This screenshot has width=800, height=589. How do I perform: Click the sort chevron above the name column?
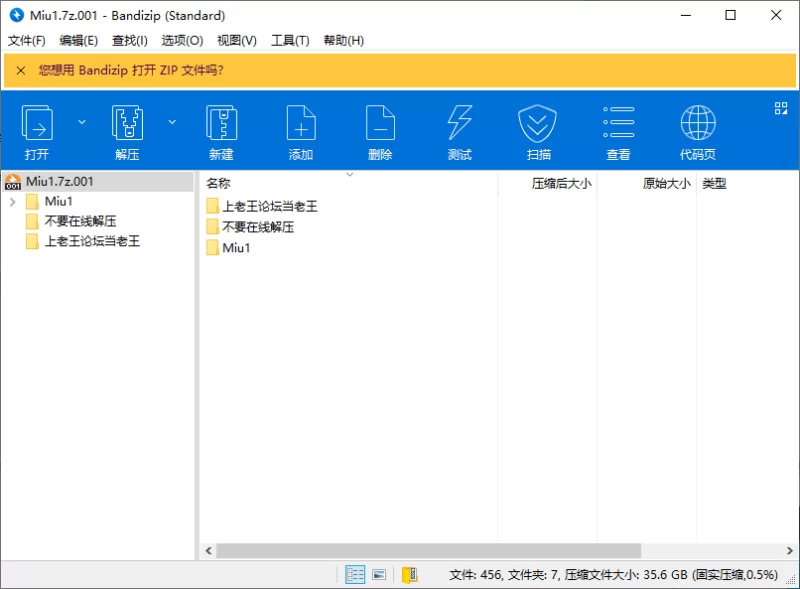[349, 175]
